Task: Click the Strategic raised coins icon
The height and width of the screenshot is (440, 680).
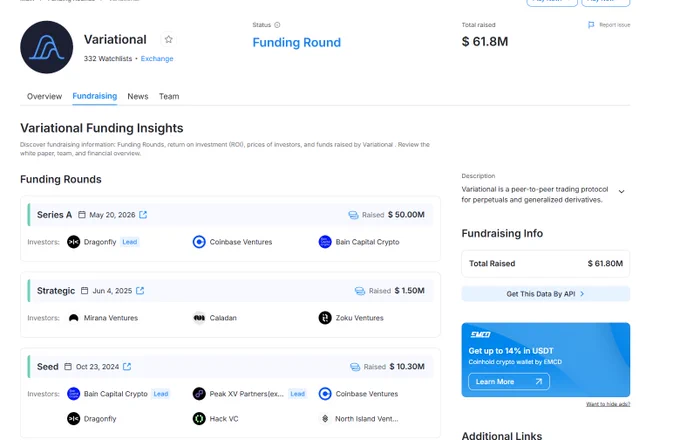Action: [360, 291]
